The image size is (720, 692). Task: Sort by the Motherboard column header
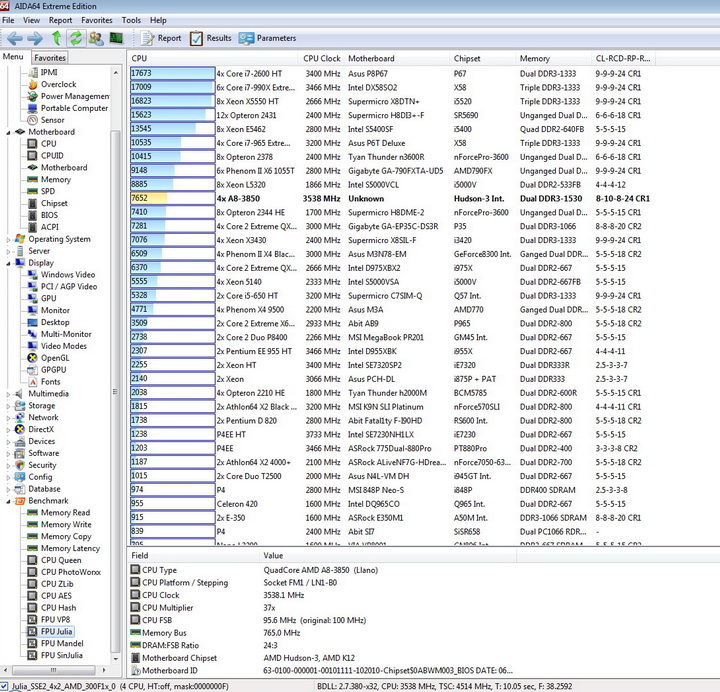click(x=396, y=58)
